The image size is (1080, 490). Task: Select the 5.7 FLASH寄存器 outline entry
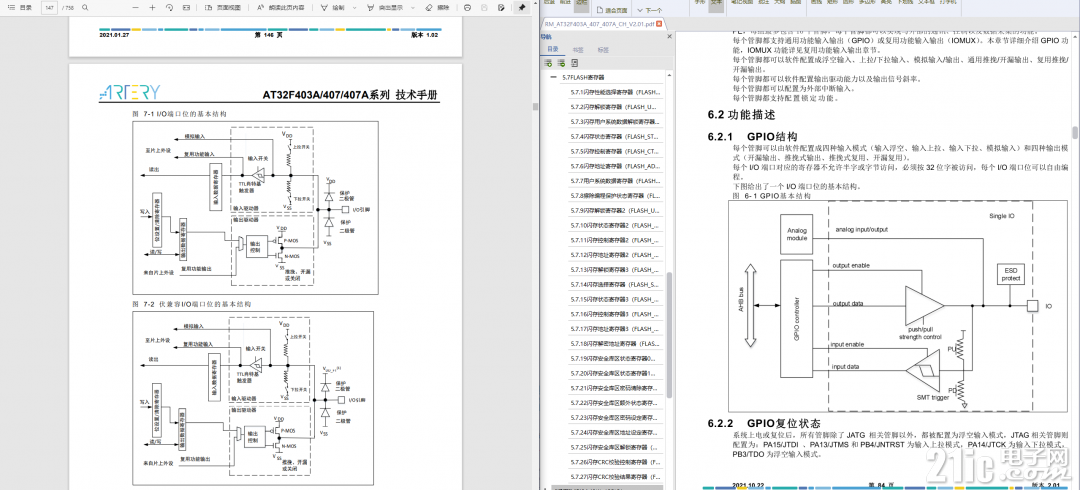(x=583, y=78)
